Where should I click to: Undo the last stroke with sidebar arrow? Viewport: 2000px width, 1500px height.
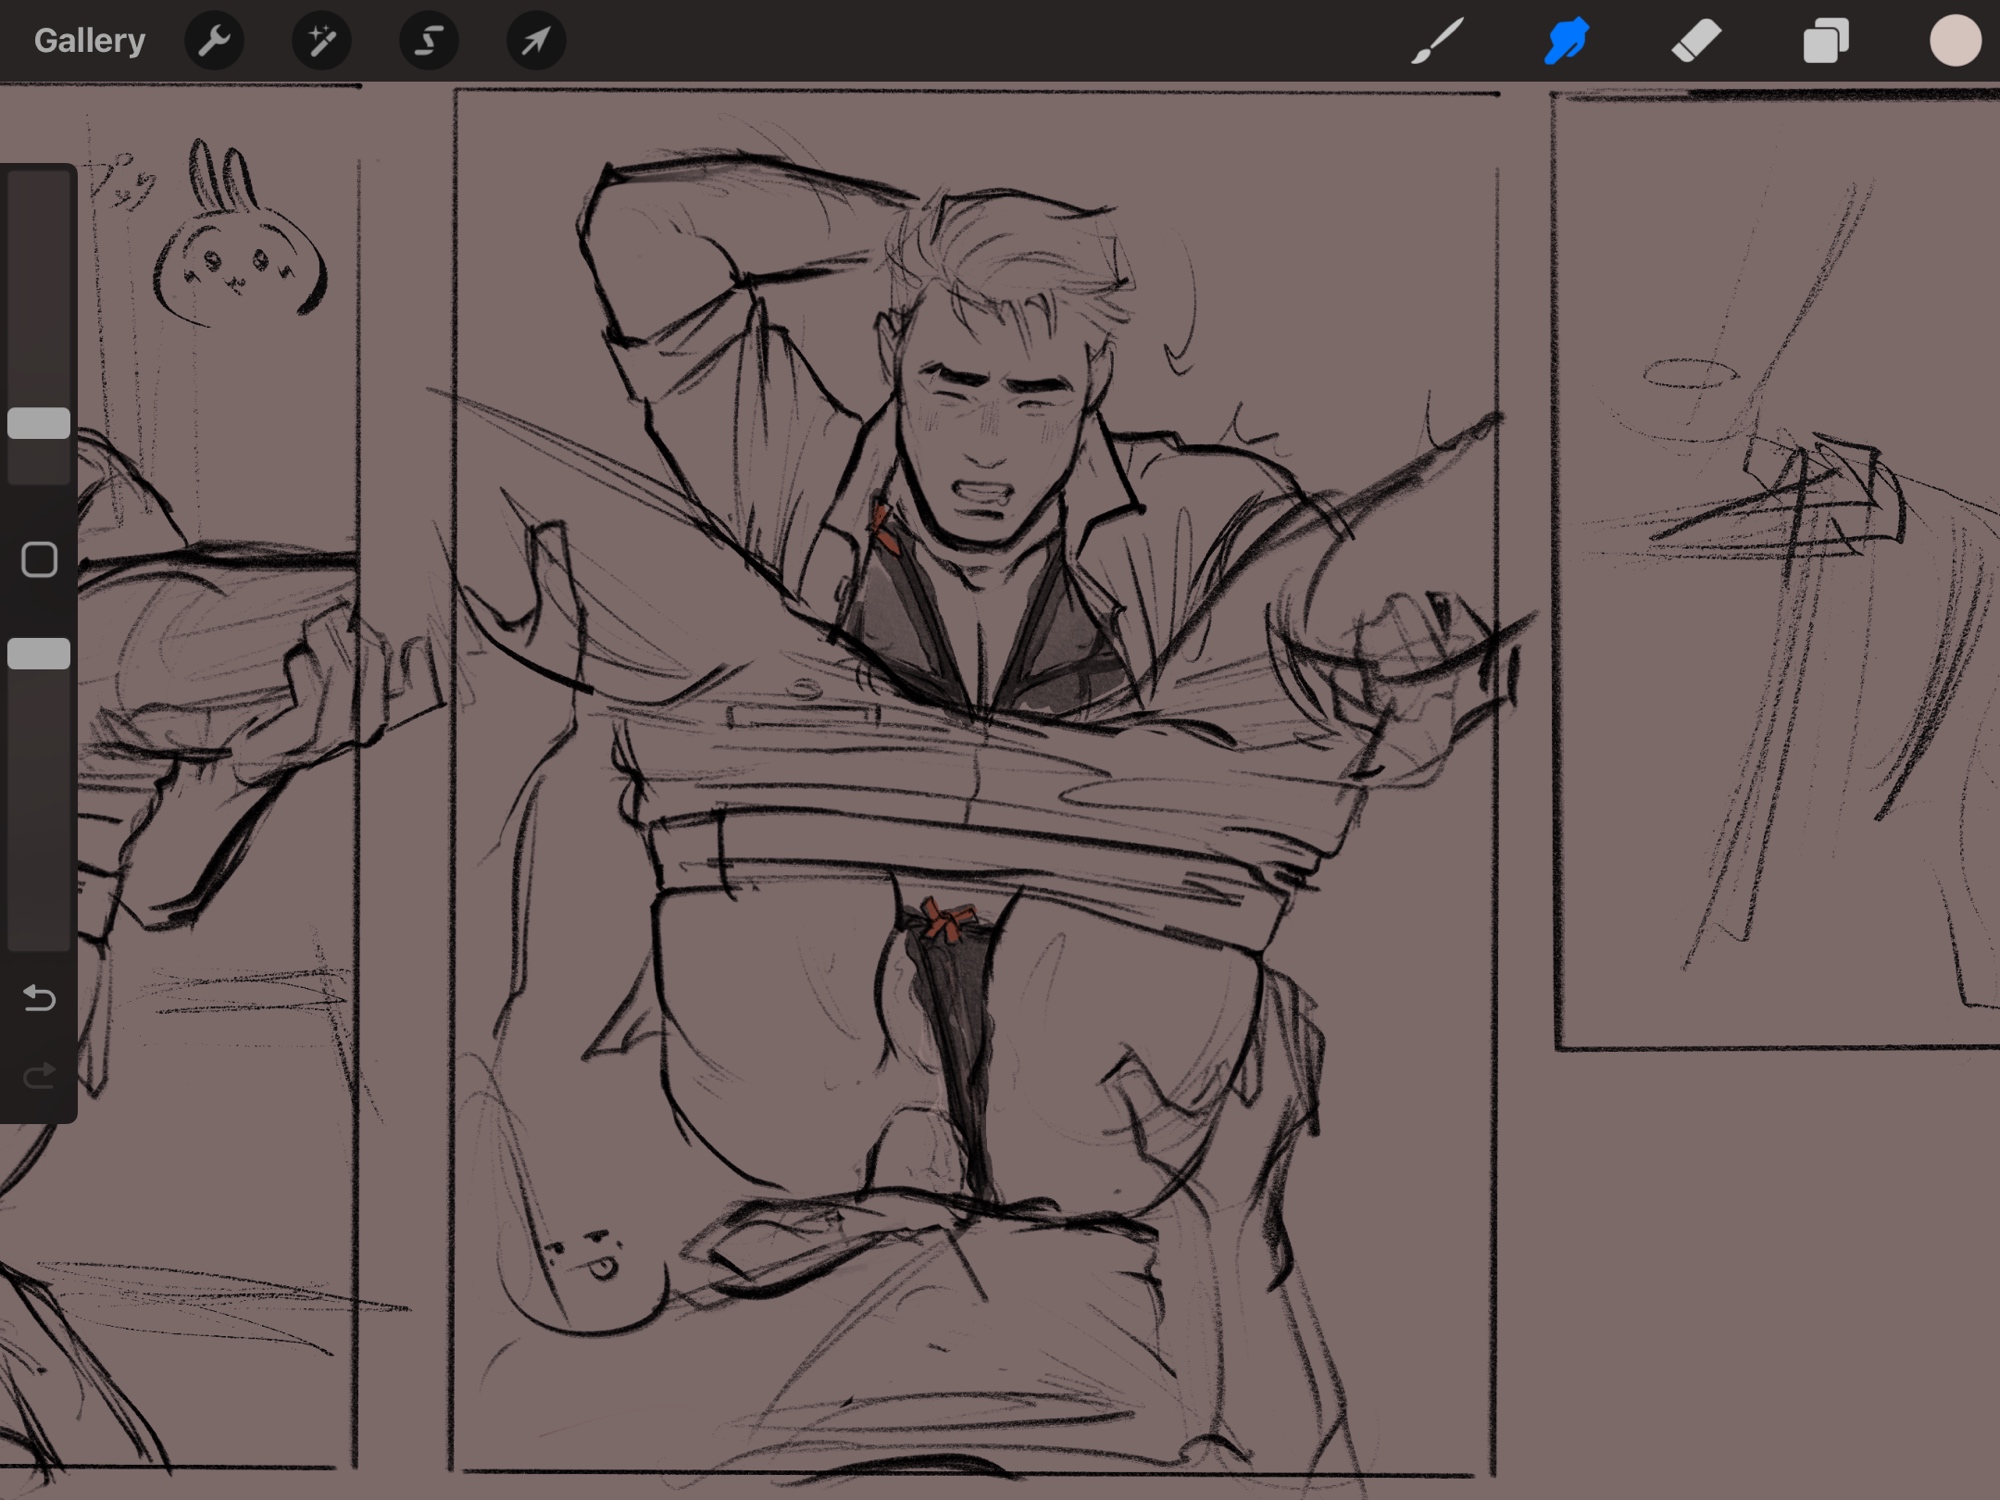(39, 998)
